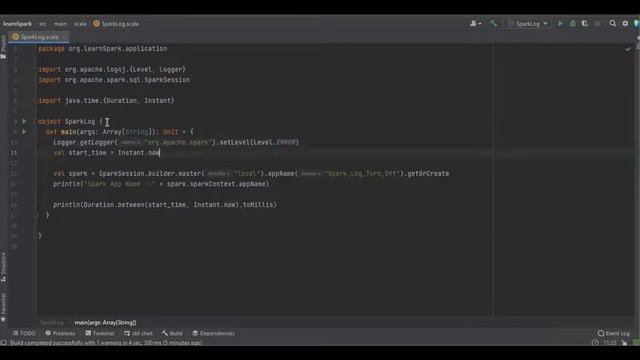Open the sbt shell tool window

click(x=138, y=333)
